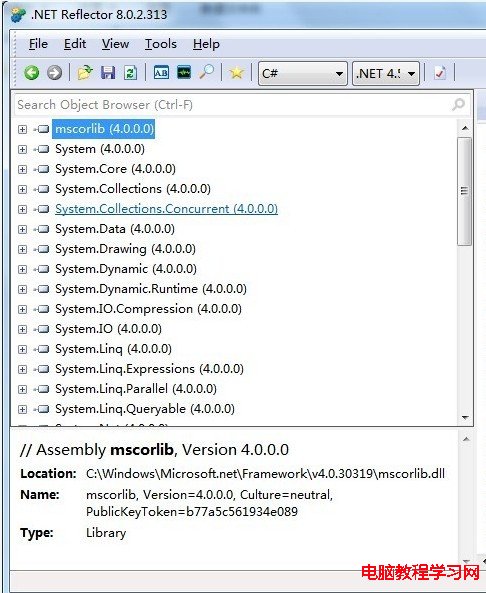
Task: Open an assembly with the folder icon
Action: (85, 72)
